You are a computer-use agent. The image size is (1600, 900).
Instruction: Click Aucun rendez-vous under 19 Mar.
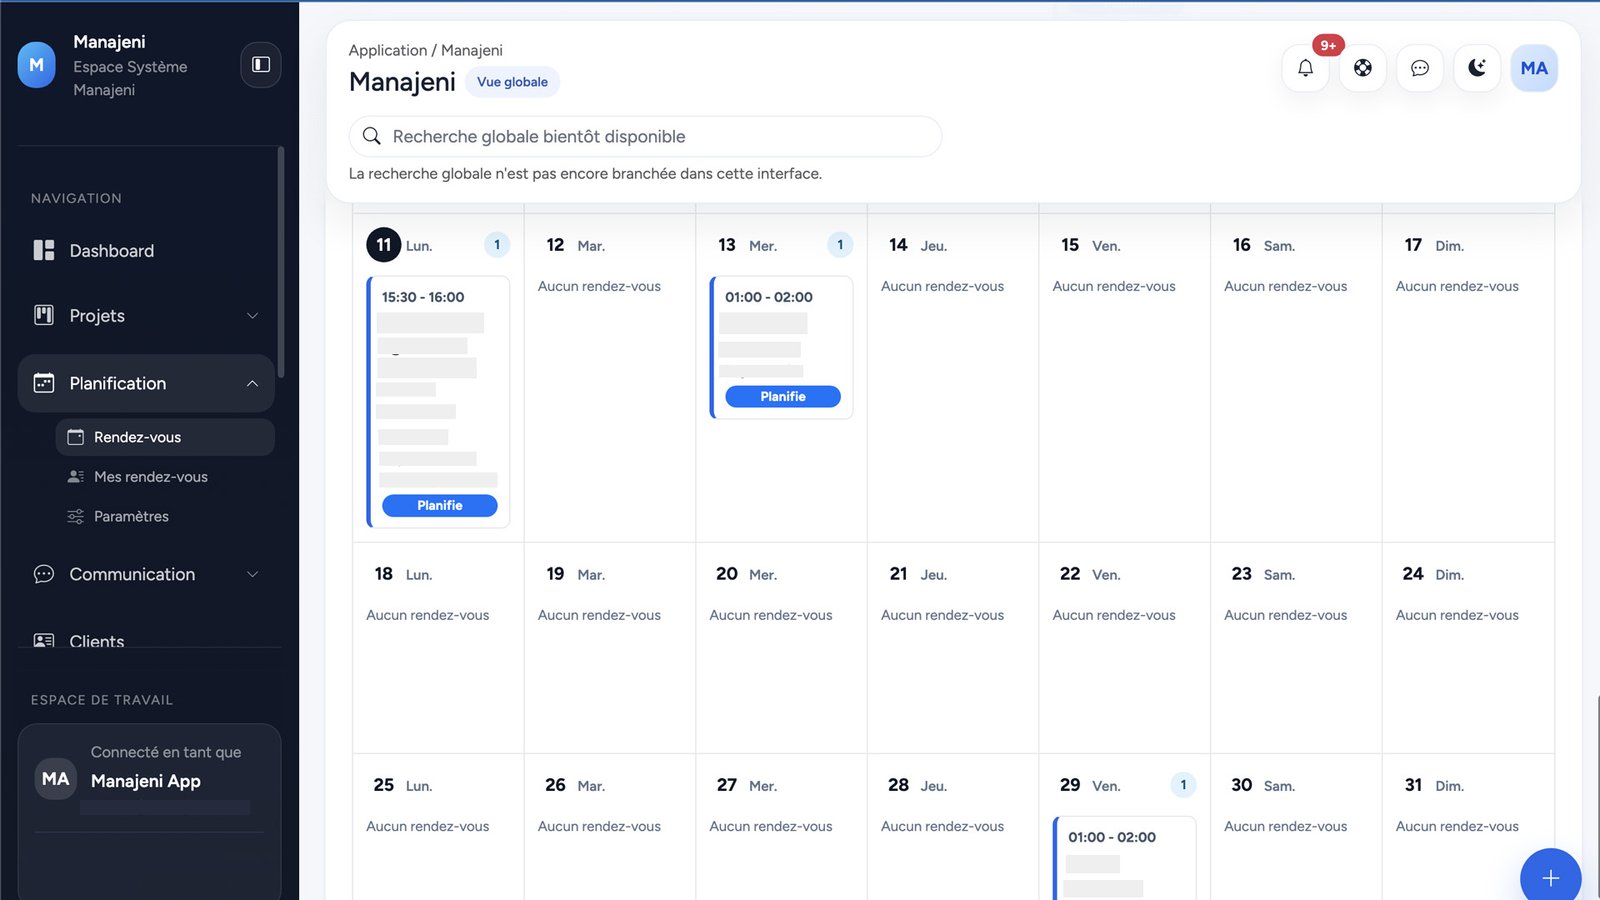click(x=599, y=615)
